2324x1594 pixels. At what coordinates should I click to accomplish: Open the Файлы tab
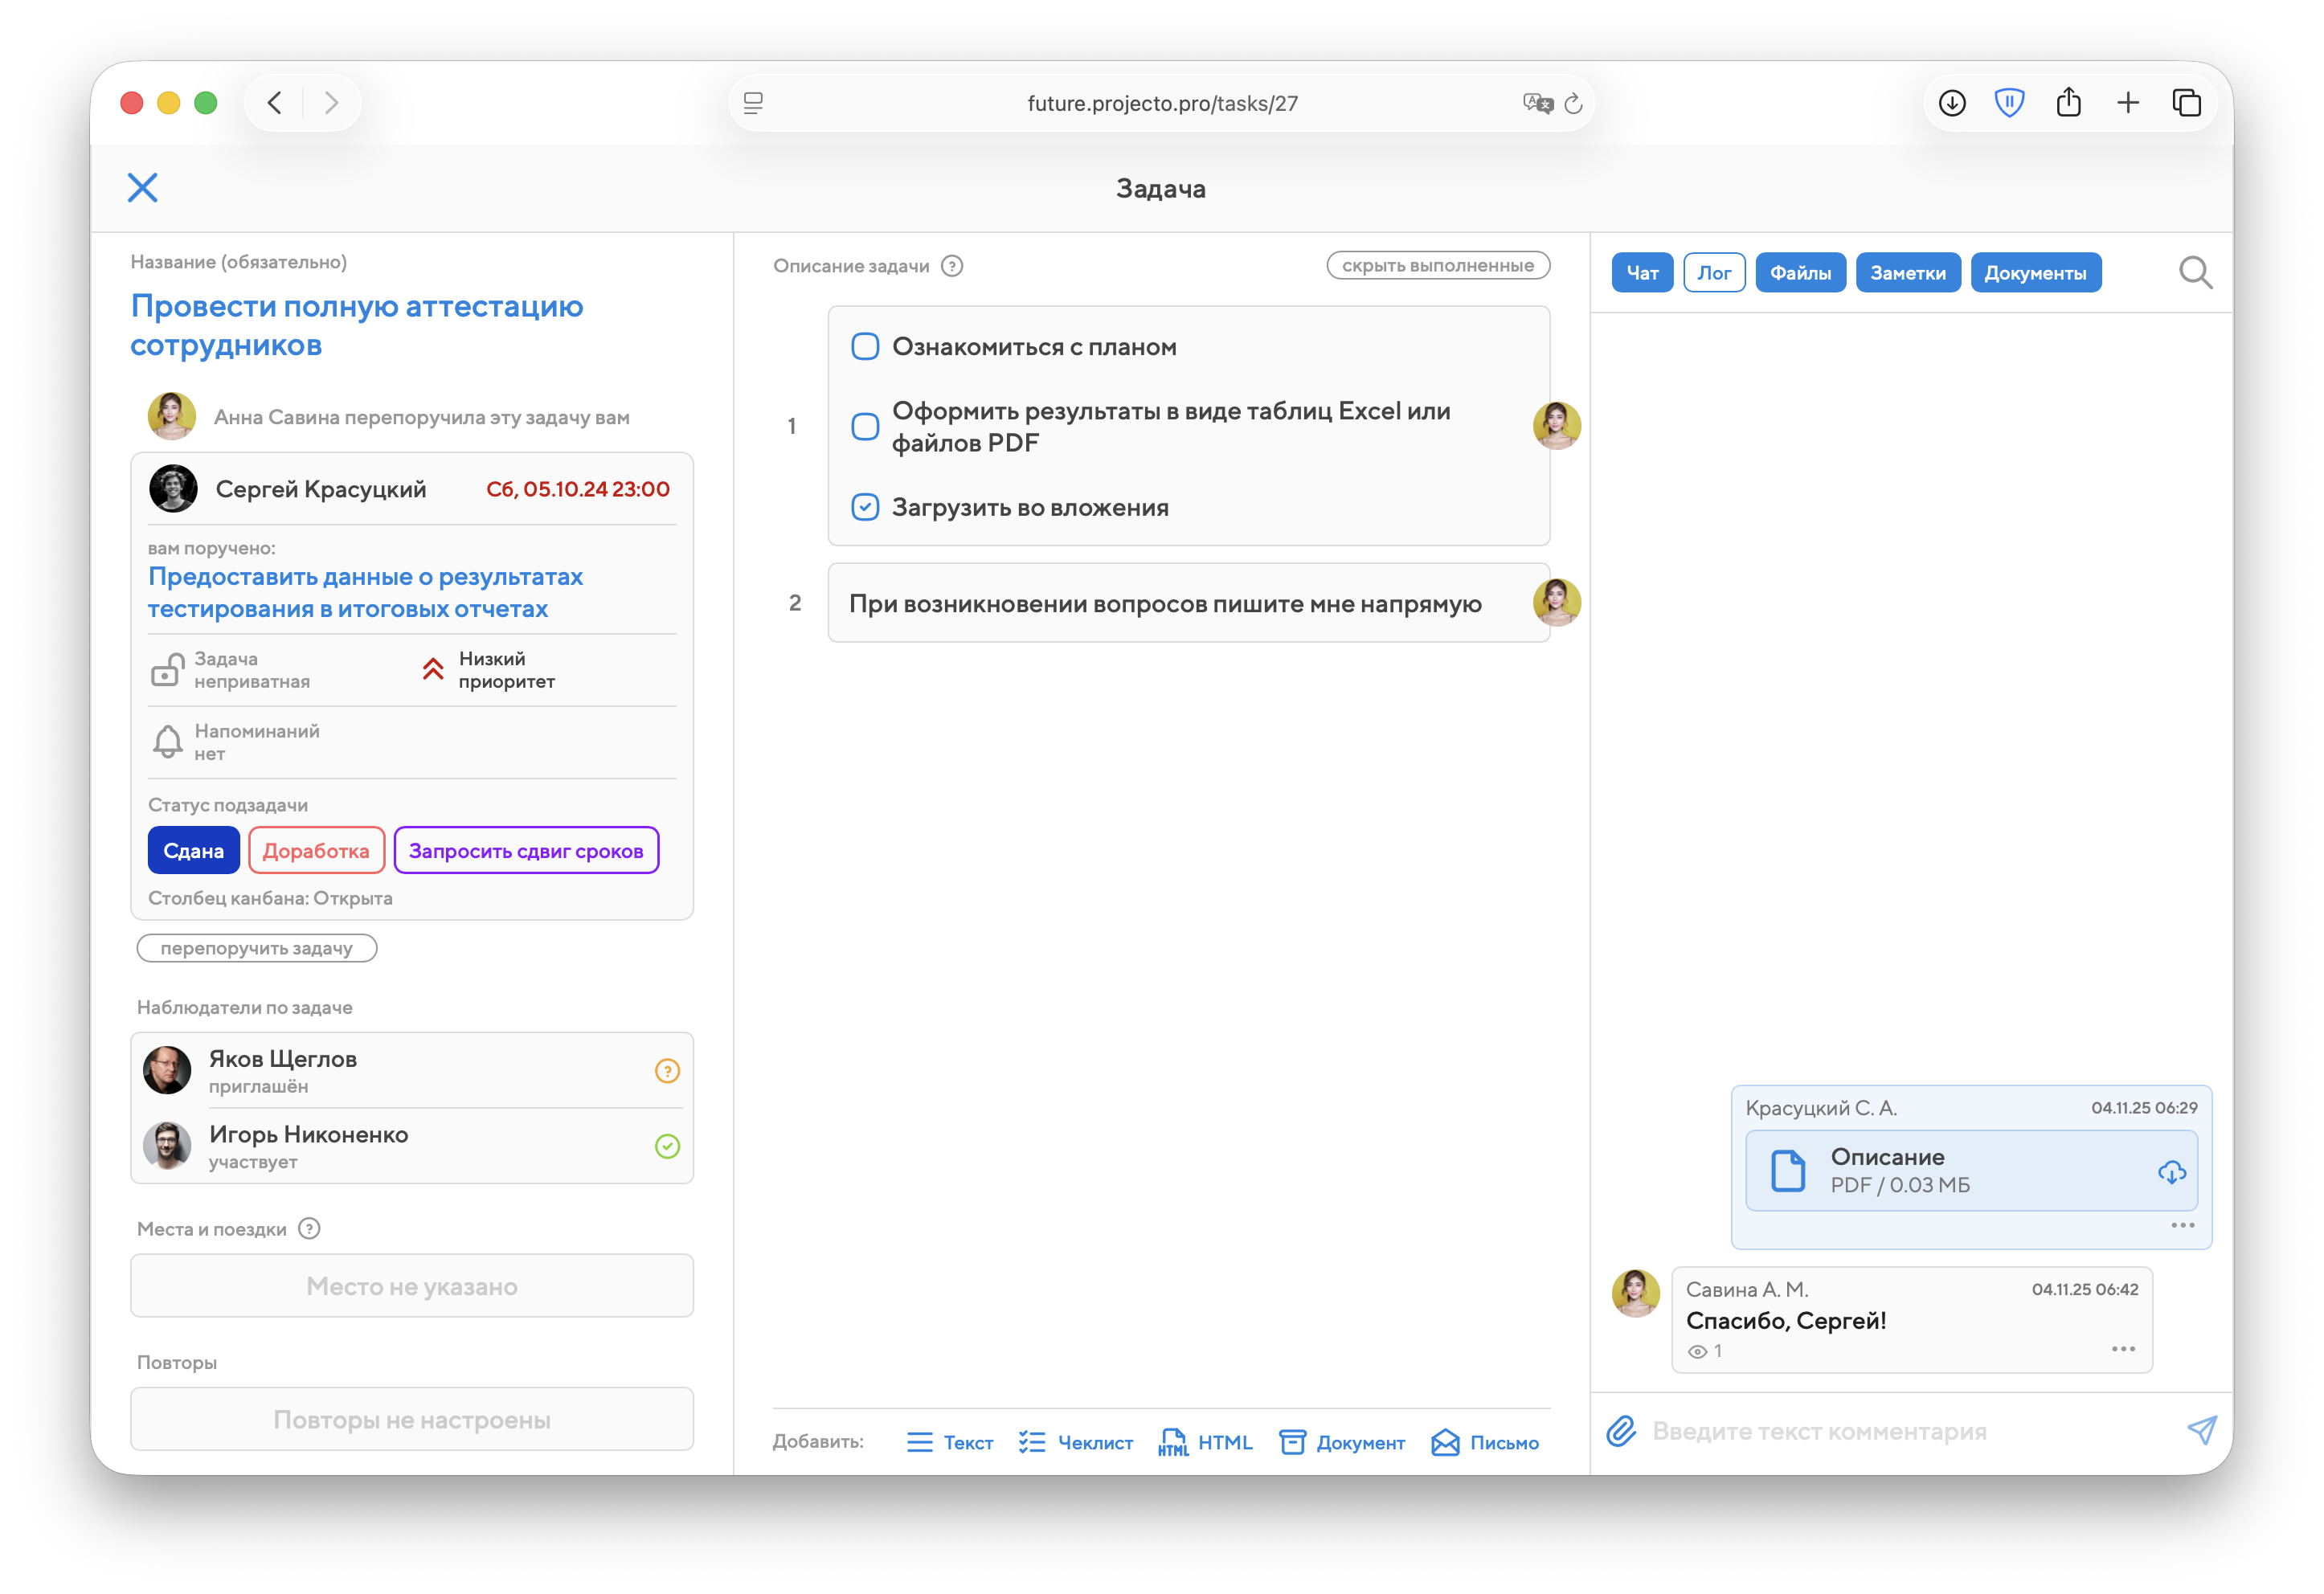(1799, 273)
